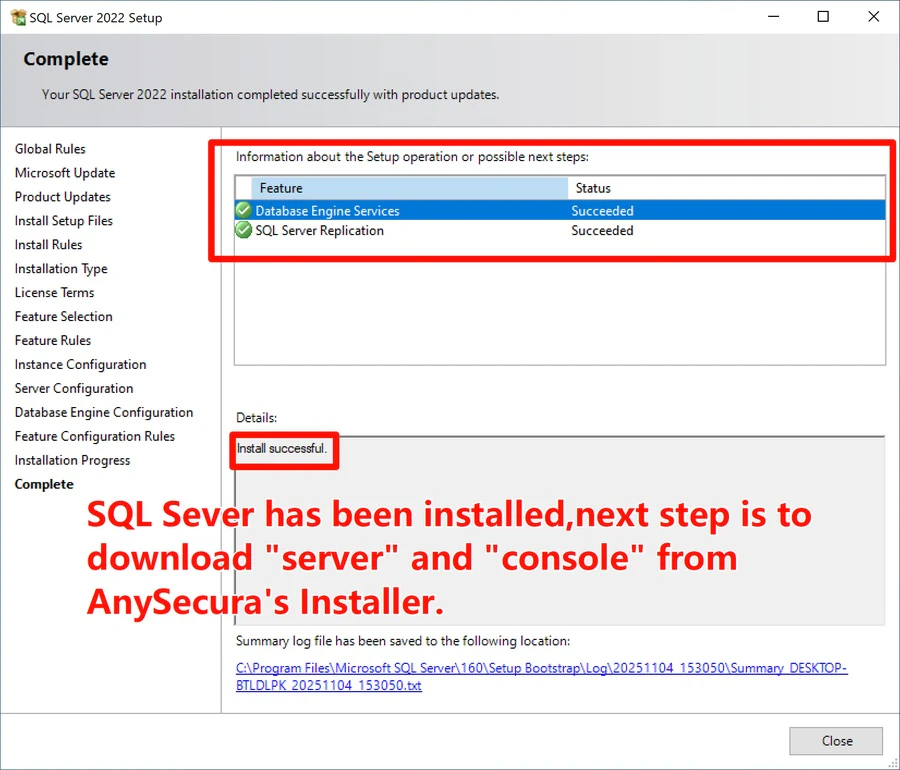This screenshot has width=900, height=770.
Task: Click the Install successful details text
Action: (282, 448)
